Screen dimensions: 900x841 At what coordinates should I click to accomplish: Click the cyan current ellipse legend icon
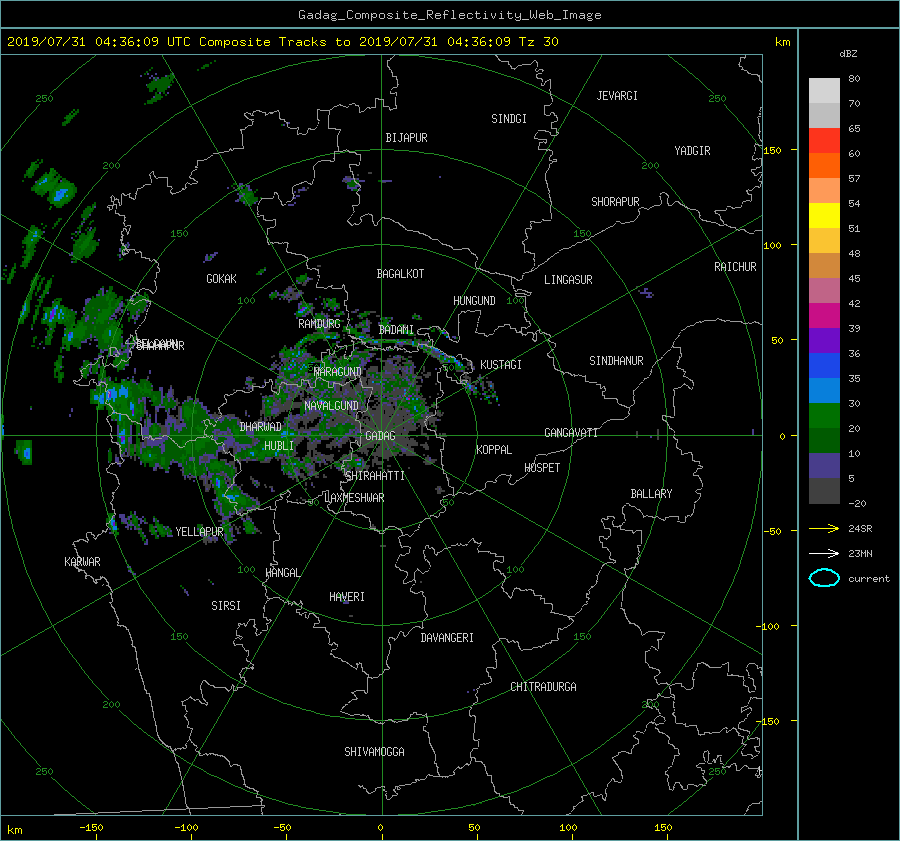pyautogui.click(x=824, y=578)
